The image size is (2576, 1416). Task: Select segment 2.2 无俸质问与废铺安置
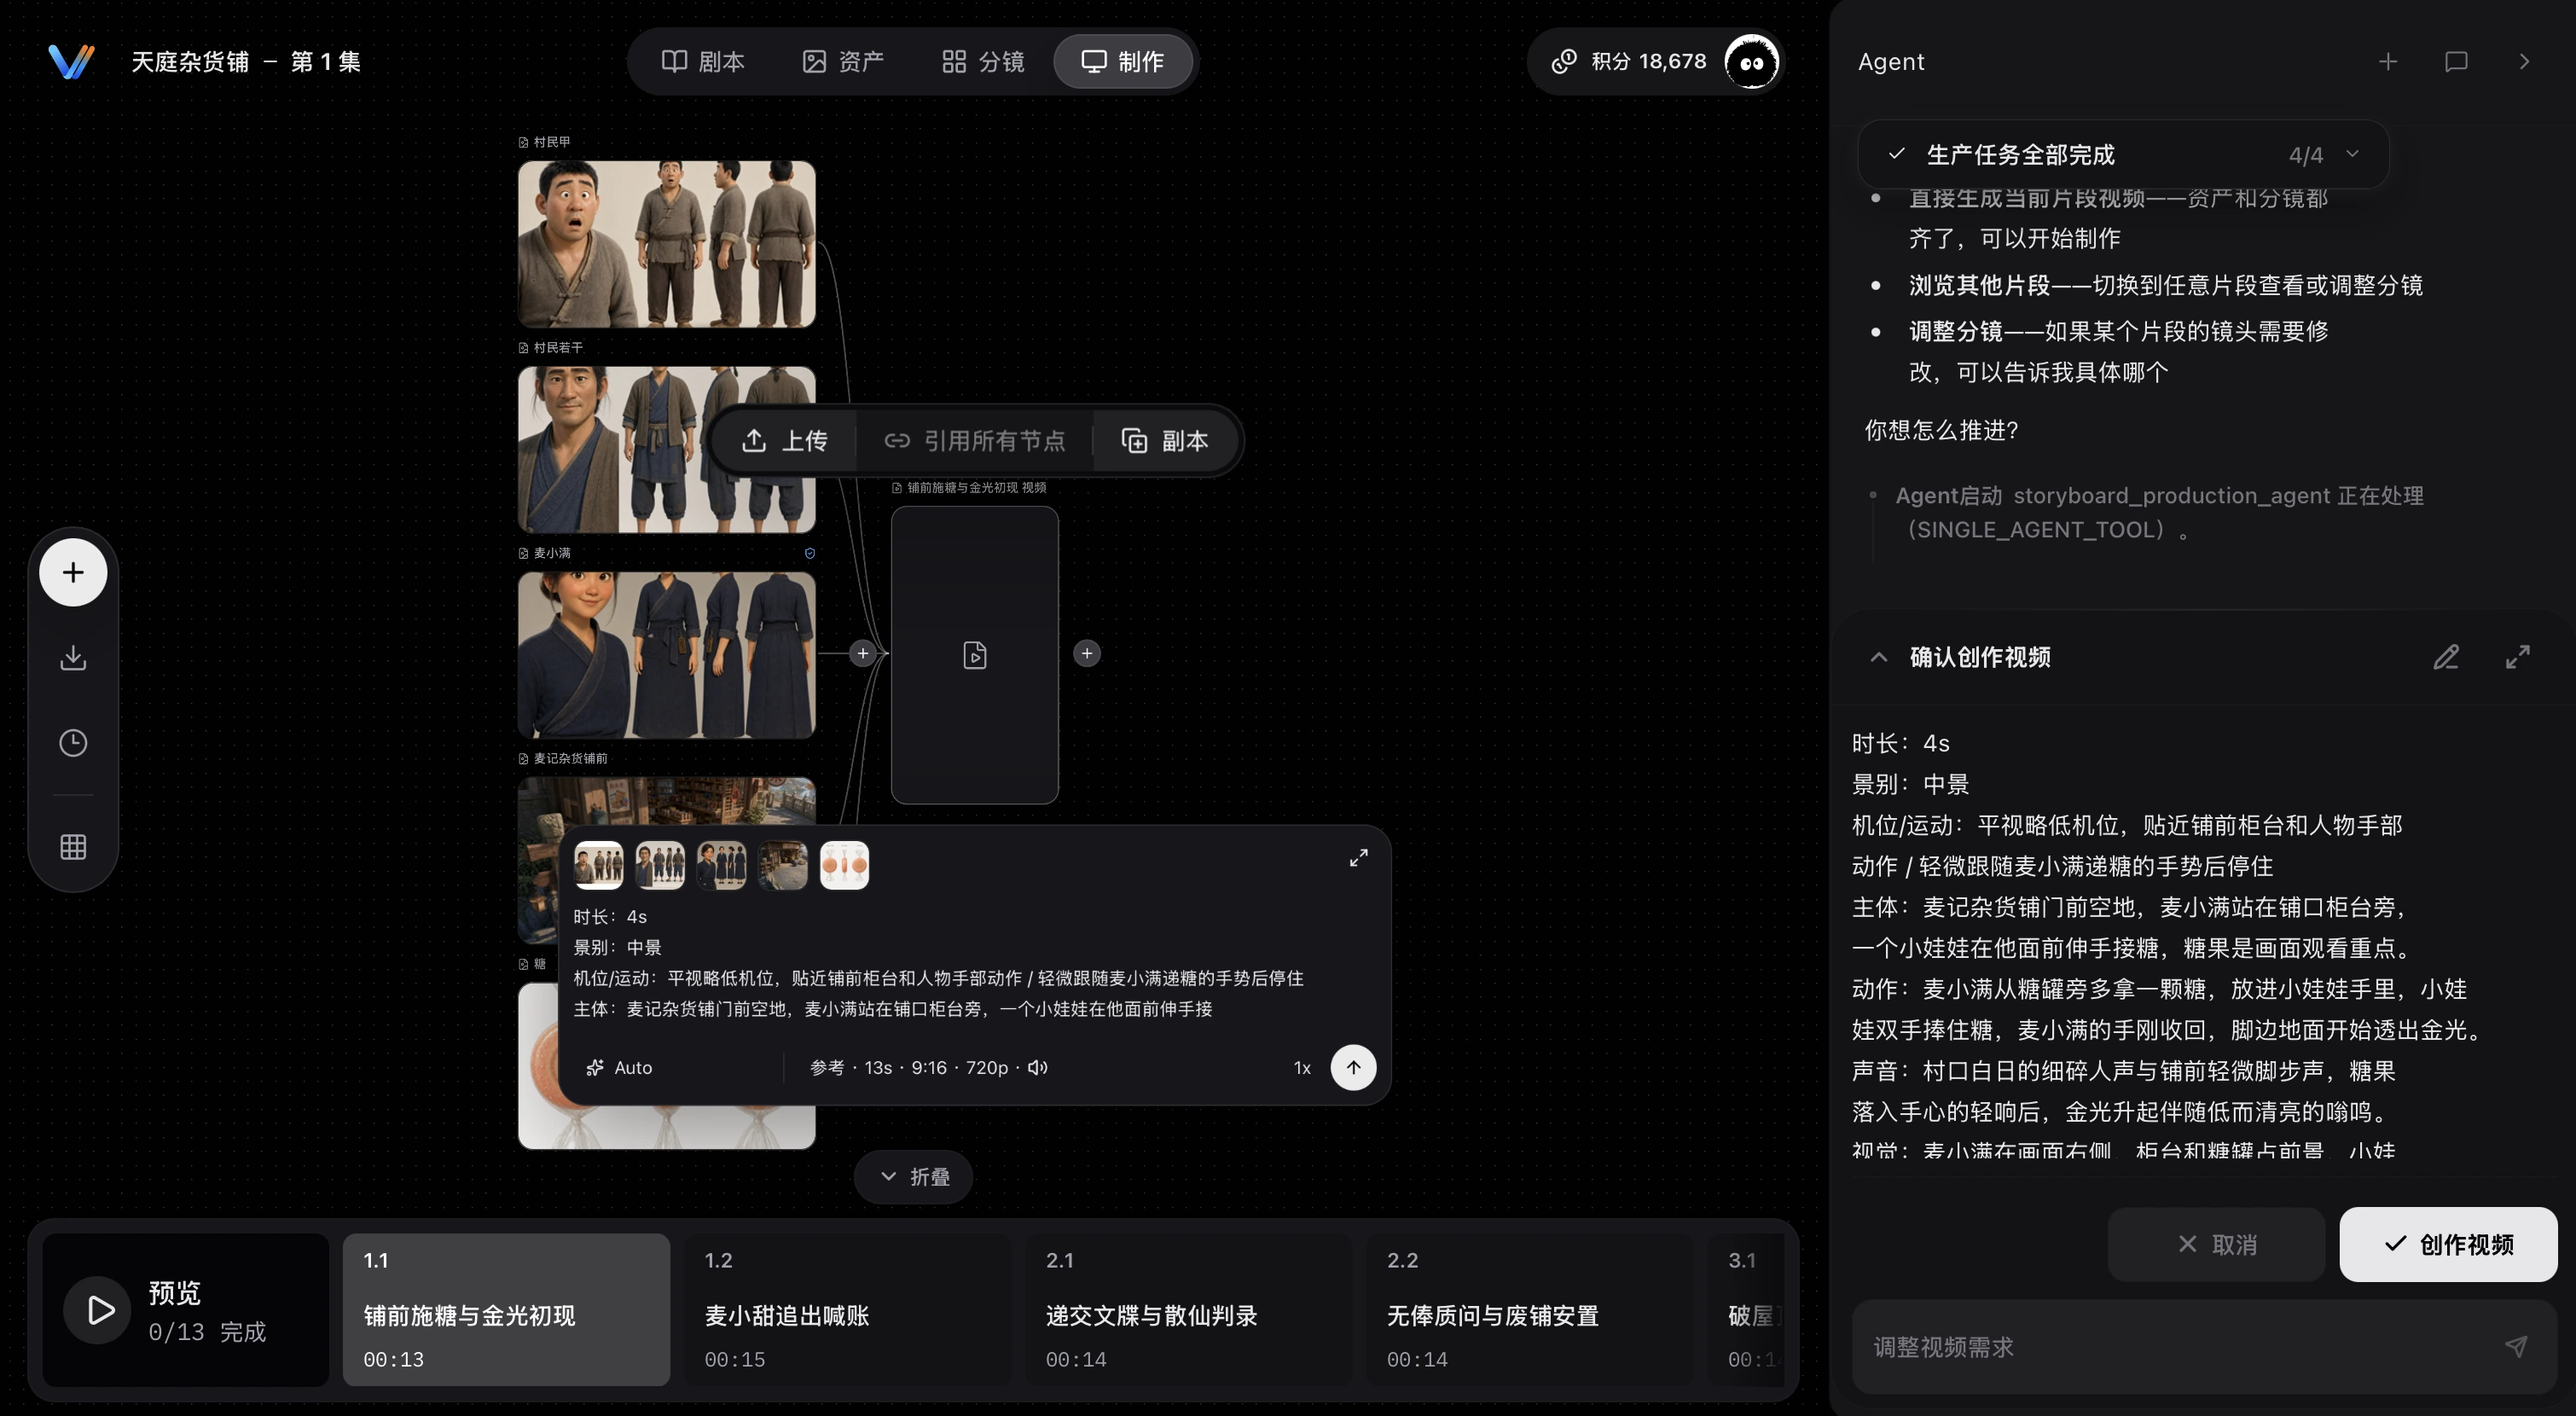[x=1530, y=1309]
